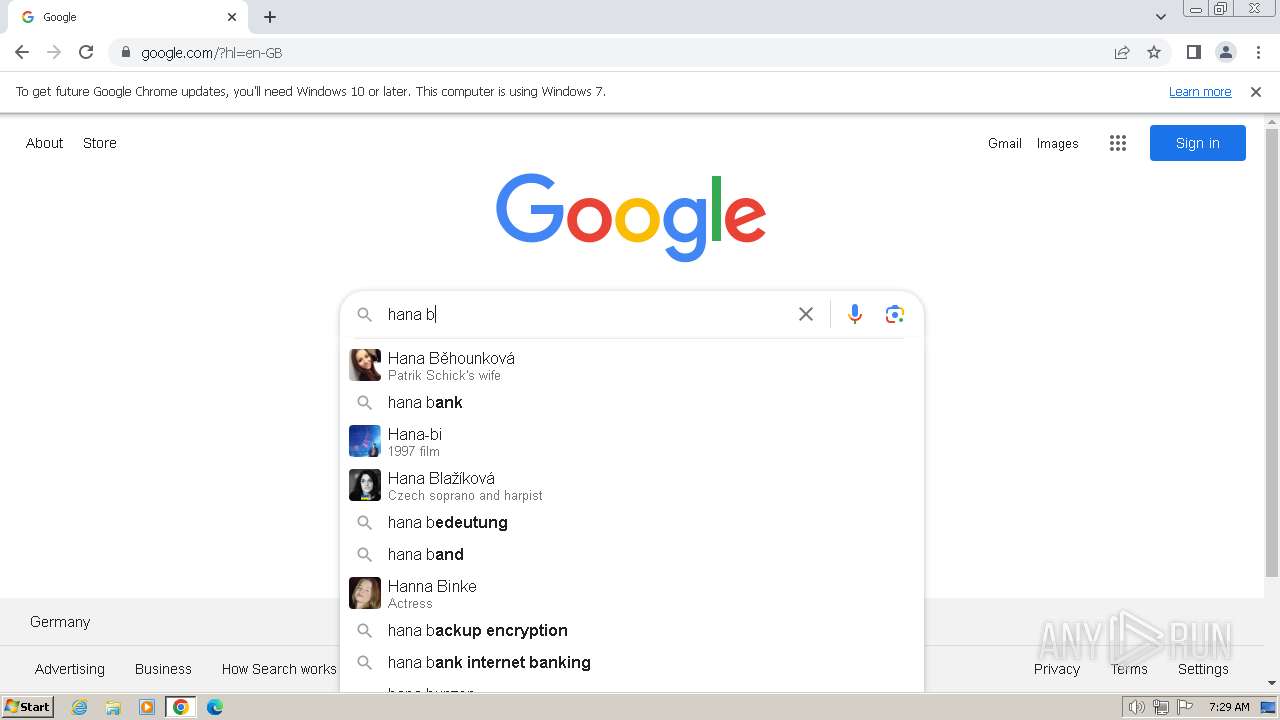Start voice search with microphone

(855, 314)
